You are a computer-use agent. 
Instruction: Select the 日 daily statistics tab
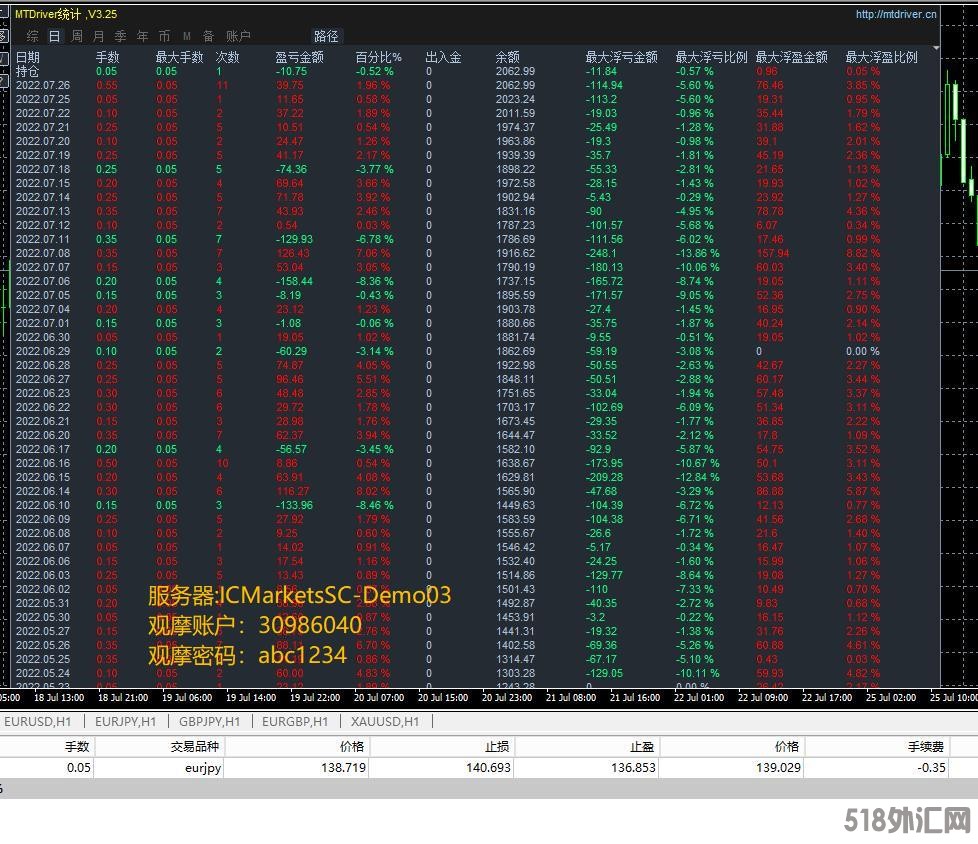coord(54,36)
